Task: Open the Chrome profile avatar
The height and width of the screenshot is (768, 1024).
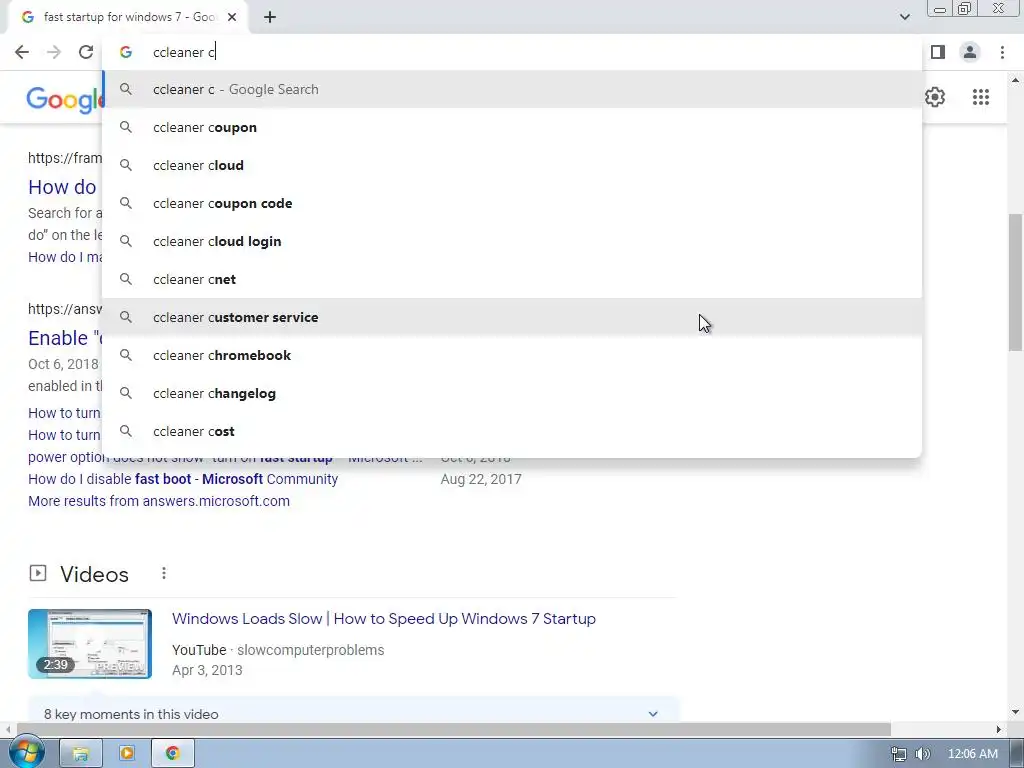Action: (970, 52)
